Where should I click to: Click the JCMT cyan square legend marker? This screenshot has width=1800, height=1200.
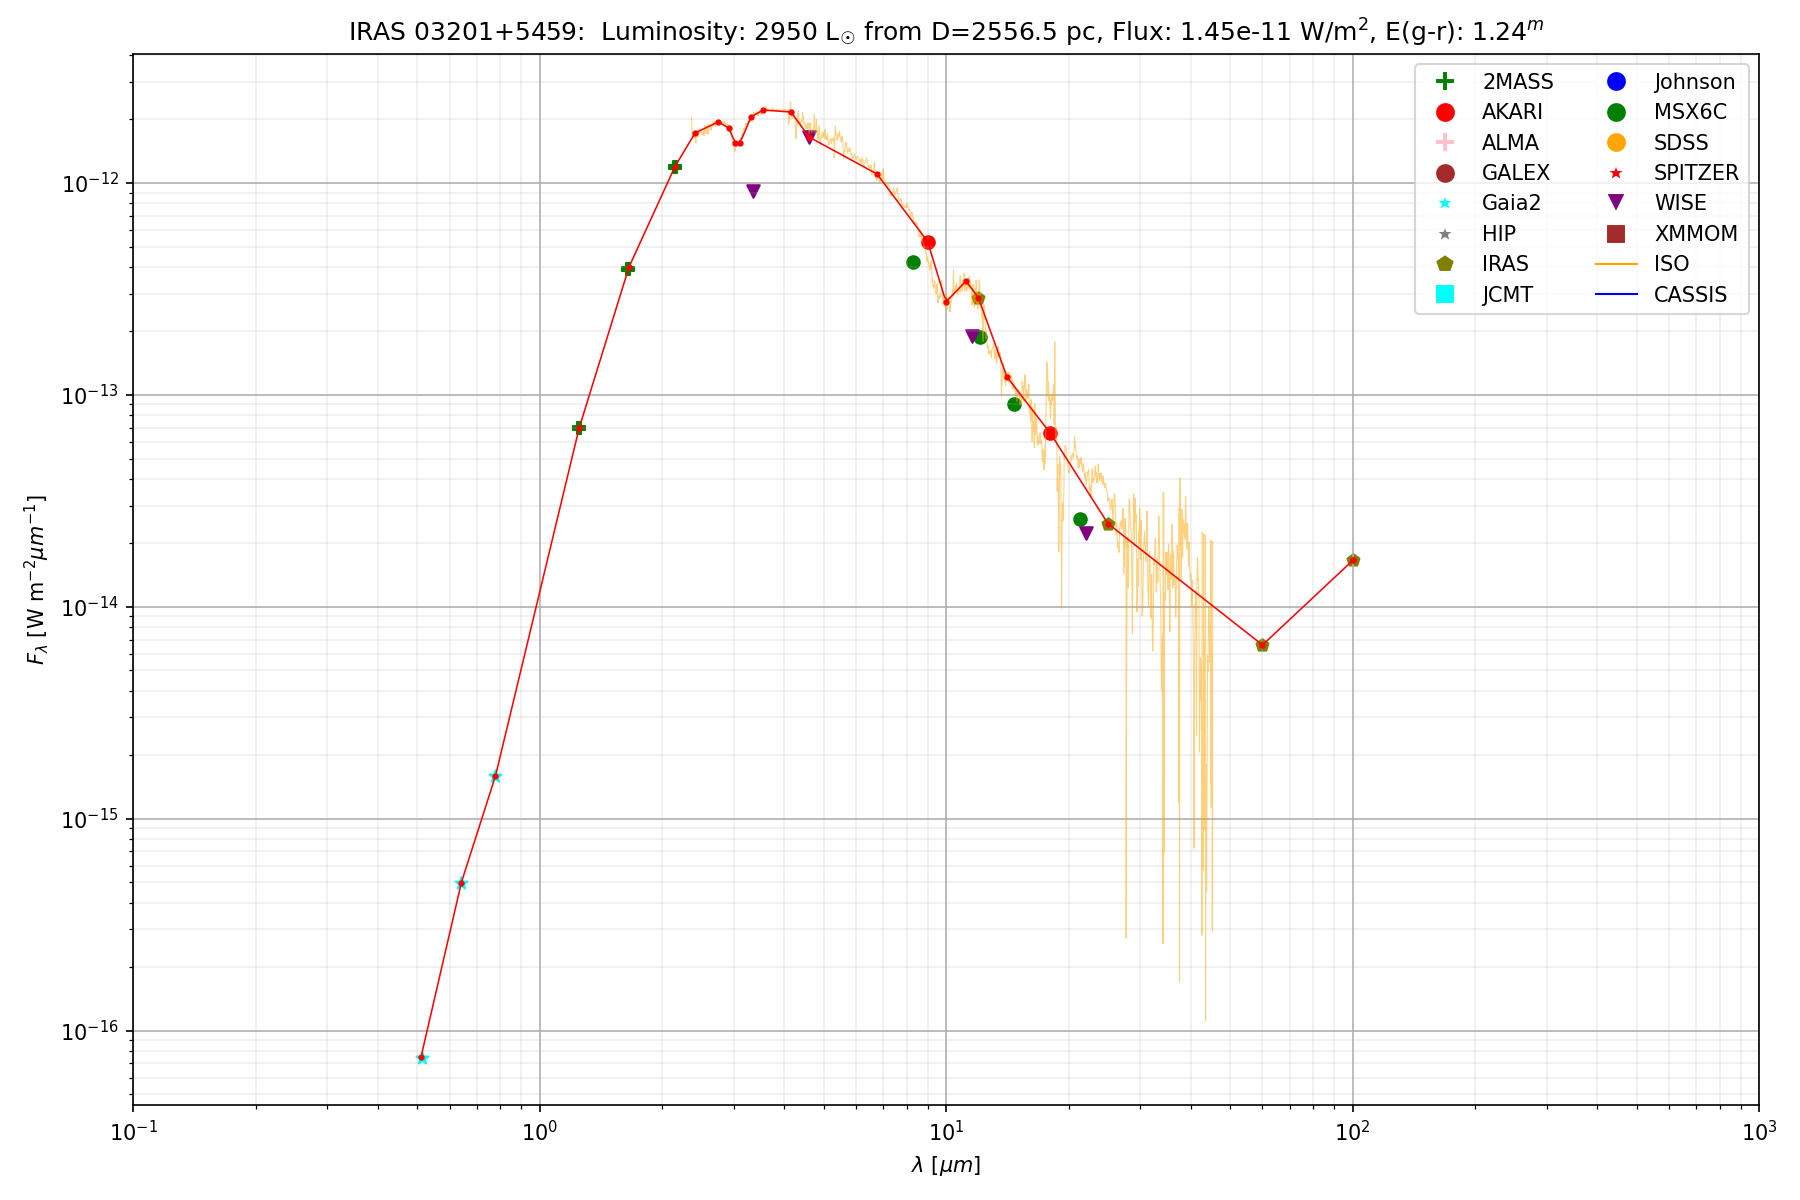[x=1444, y=294]
